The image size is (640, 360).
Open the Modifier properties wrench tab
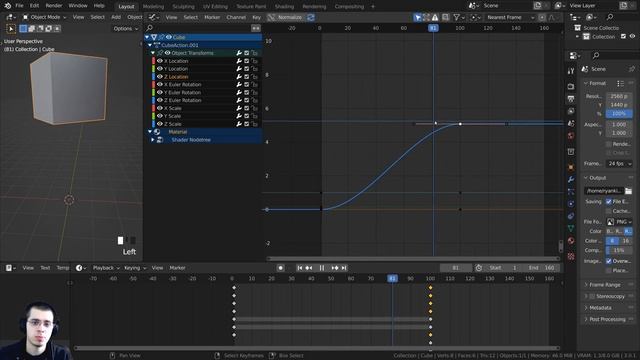[x=571, y=179]
